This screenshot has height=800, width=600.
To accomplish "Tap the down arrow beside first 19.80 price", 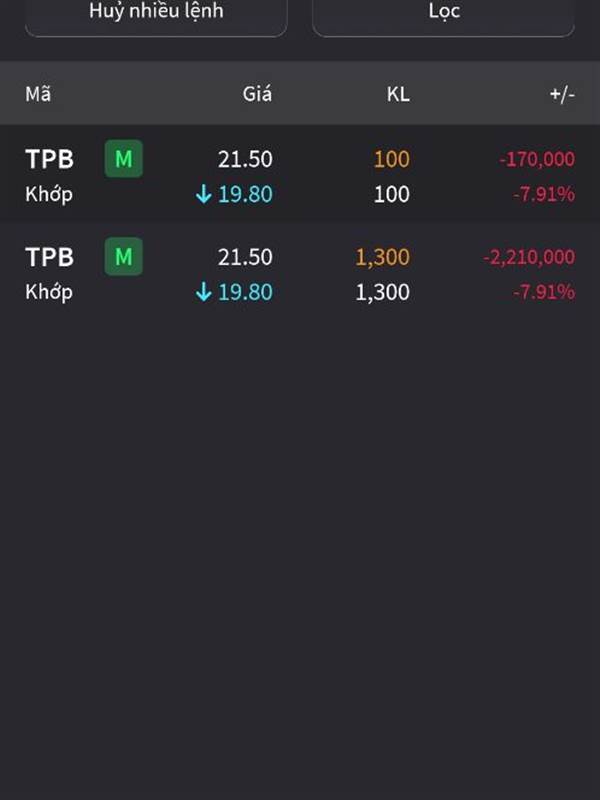I will click(204, 194).
